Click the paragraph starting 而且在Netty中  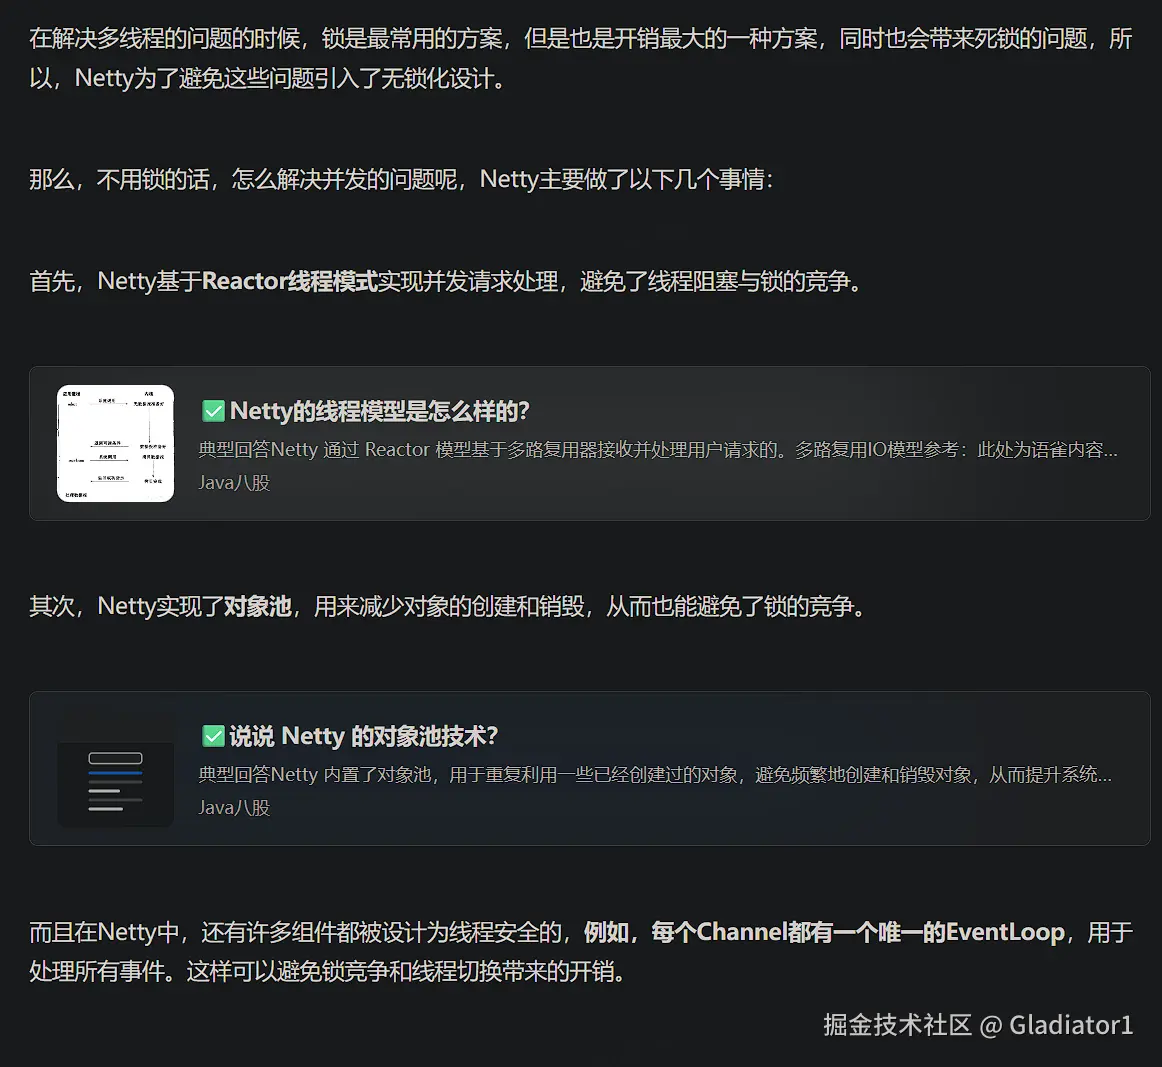pyautogui.click(x=581, y=951)
